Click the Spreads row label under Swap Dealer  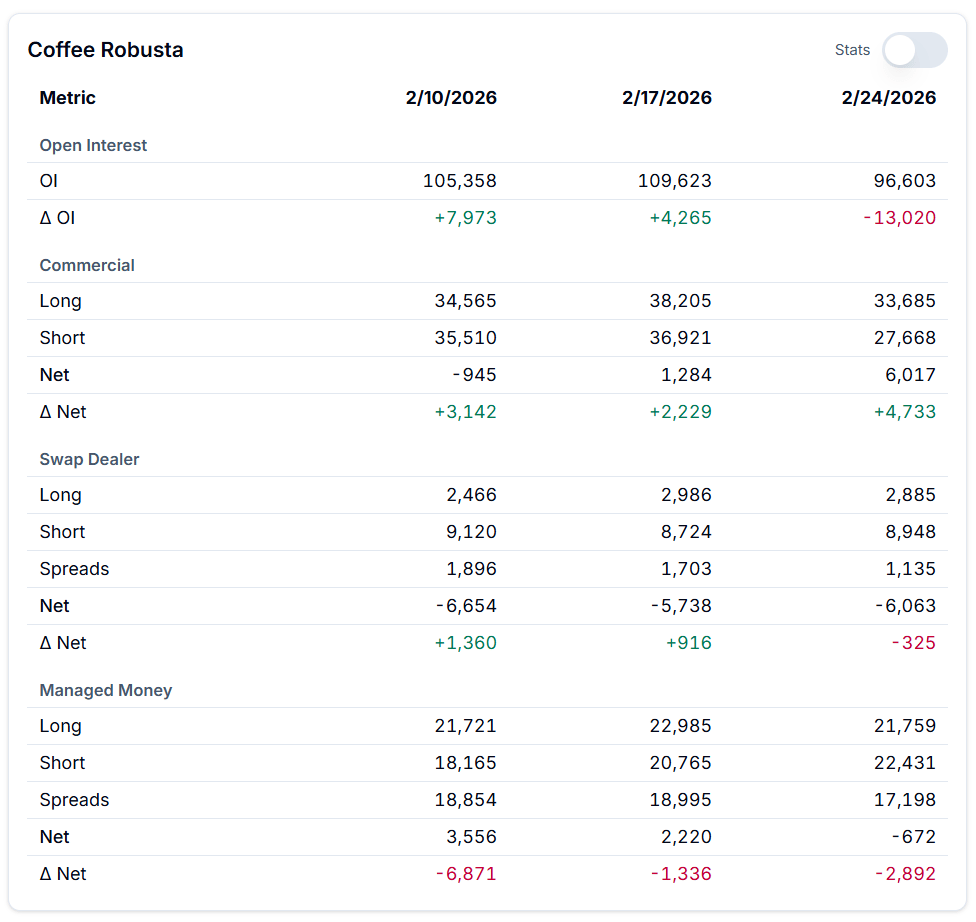74,569
